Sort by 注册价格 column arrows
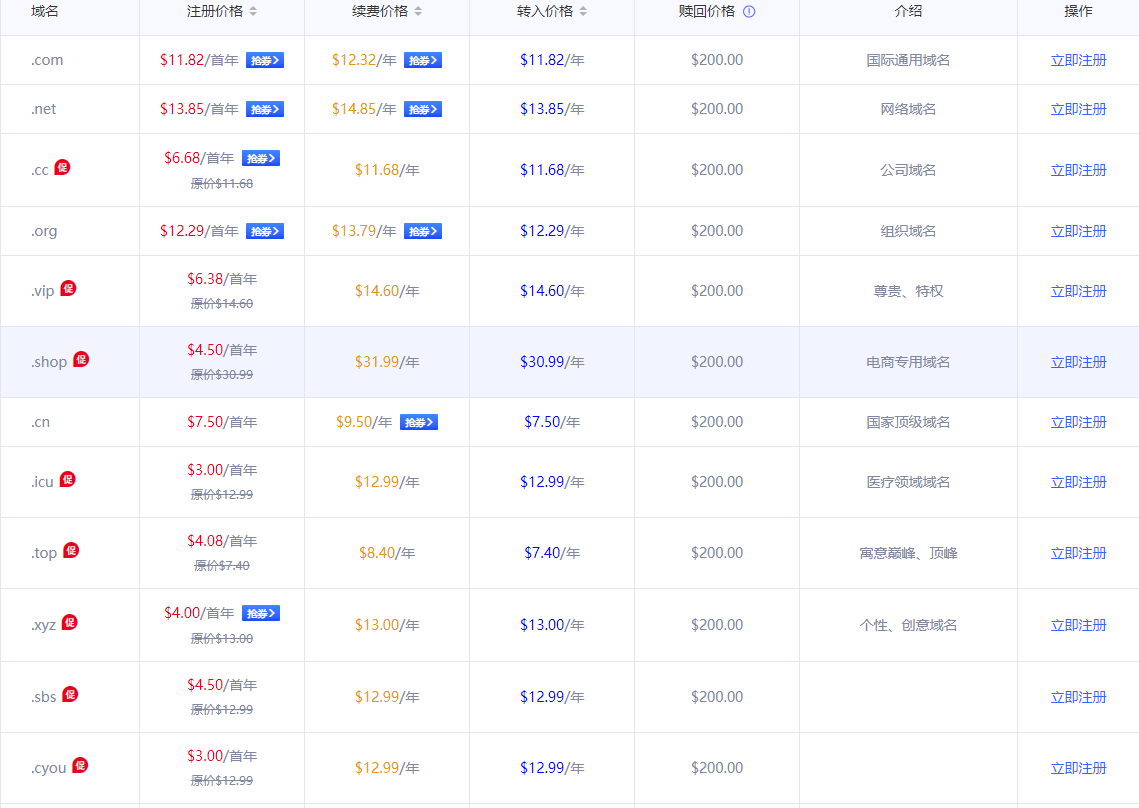 click(253, 12)
